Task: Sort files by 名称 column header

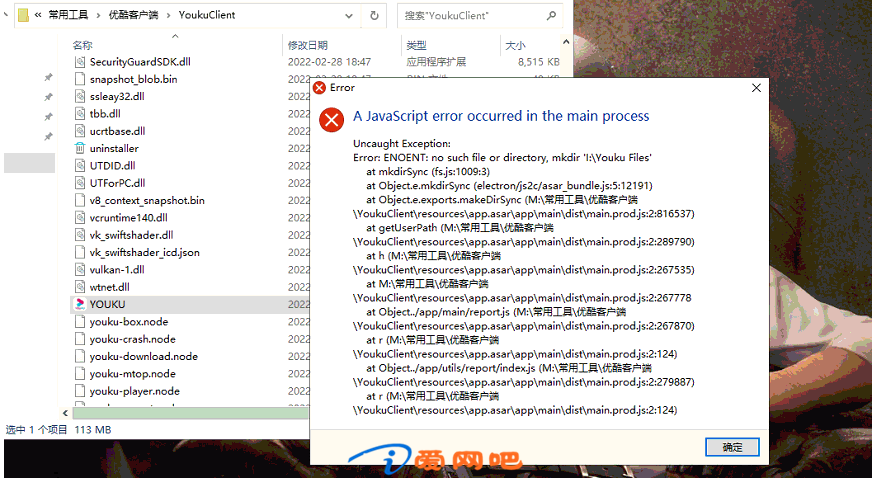Action: point(82,45)
